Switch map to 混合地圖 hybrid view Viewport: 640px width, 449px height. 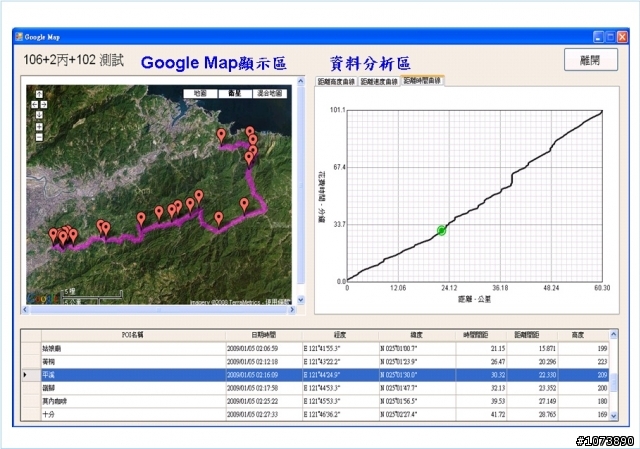point(270,93)
